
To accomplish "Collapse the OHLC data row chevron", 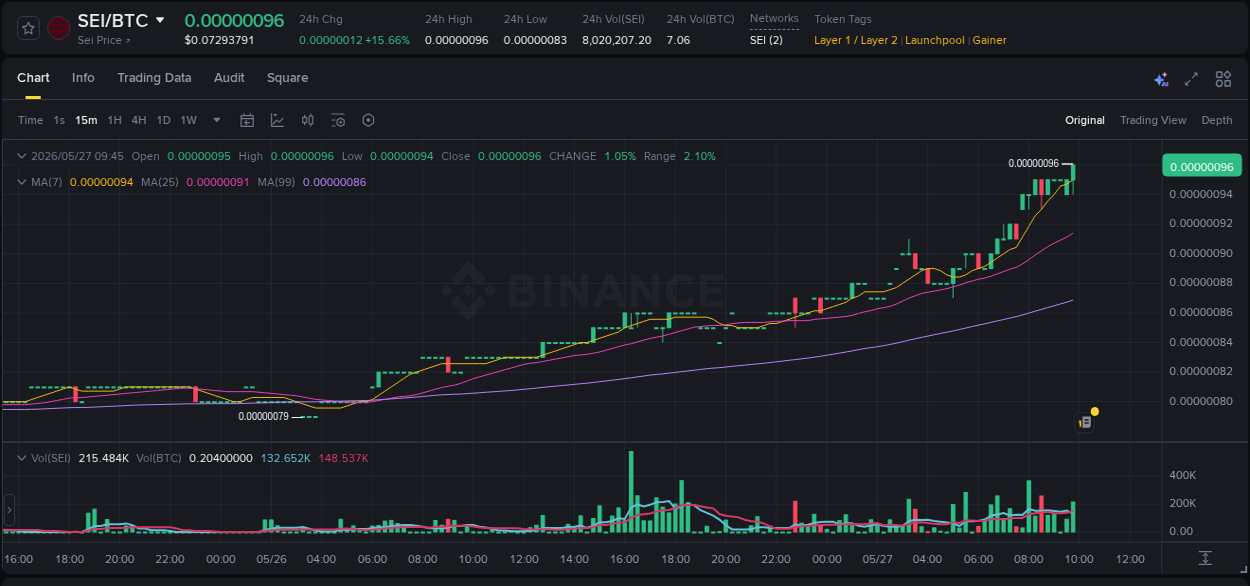I will 22,156.
